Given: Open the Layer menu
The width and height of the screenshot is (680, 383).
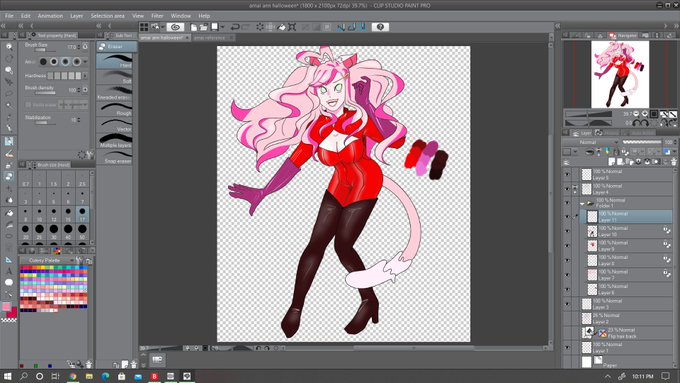Looking at the screenshot, I should (x=76, y=16).
